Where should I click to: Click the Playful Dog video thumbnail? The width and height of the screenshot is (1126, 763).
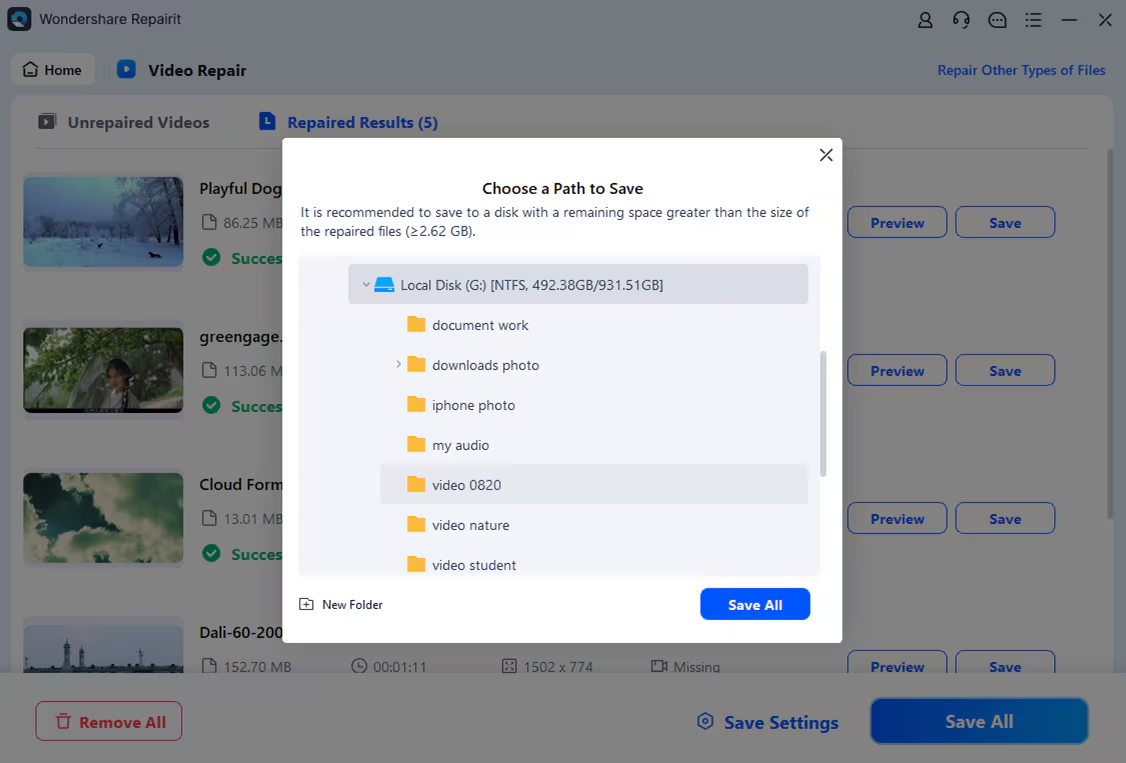103,222
